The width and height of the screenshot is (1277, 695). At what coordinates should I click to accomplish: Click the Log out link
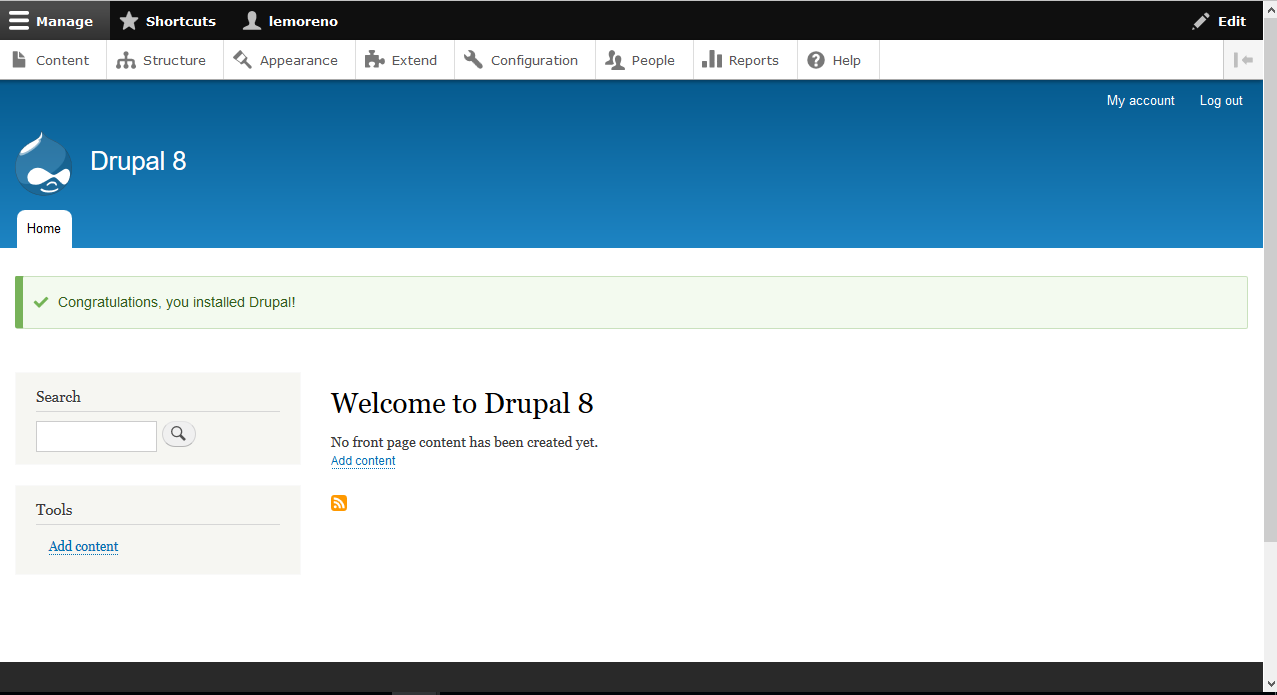[x=1221, y=101]
